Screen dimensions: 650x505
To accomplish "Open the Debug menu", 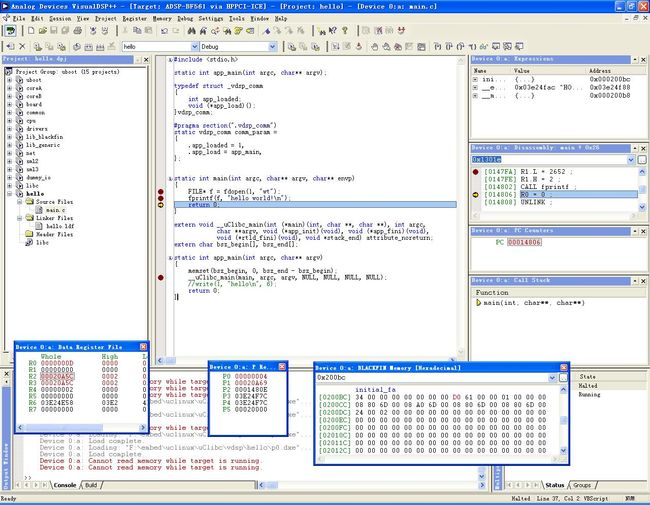I will (185, 19).
